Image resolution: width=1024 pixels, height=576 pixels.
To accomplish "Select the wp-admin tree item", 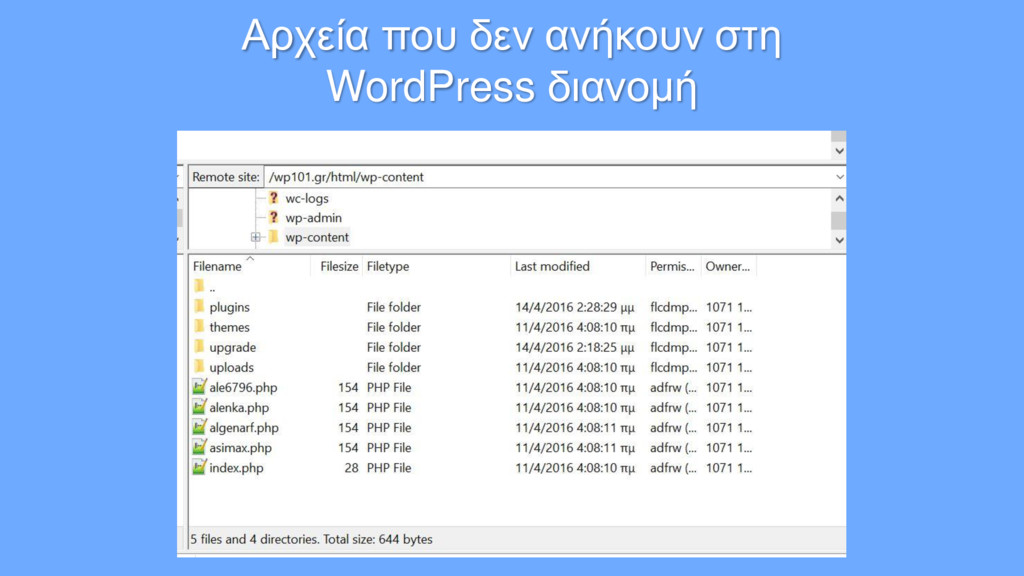I will 313,218.
